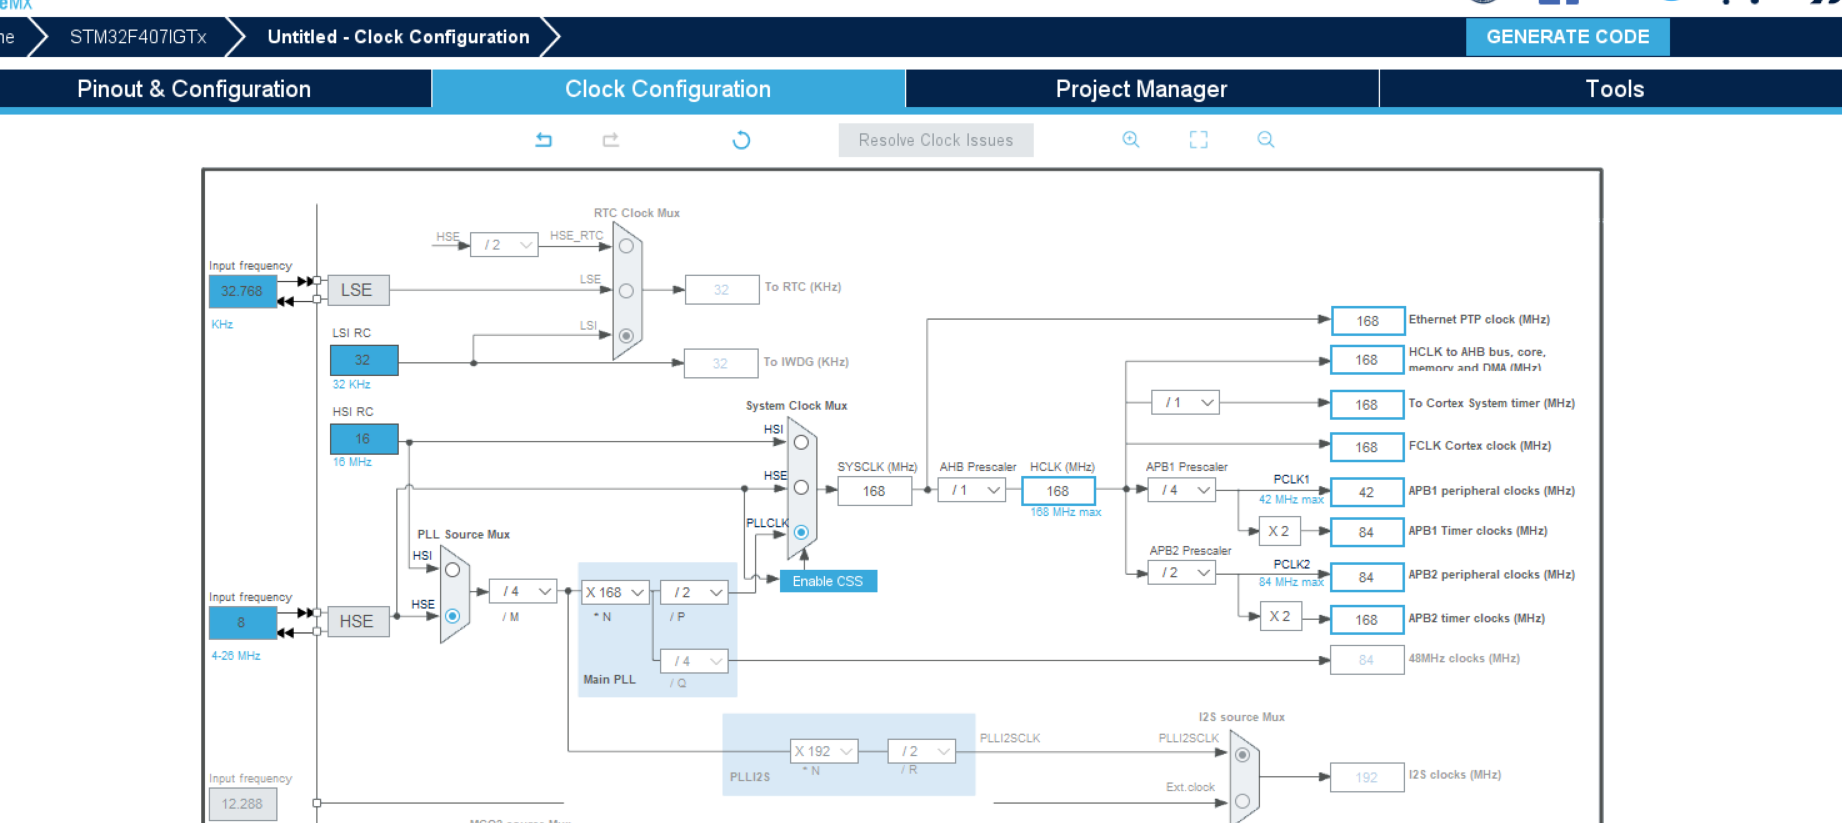Viewport: 1842px width, 823px height.
Task: Zoom out of the clock diagram
Action: coord(1266,140)
